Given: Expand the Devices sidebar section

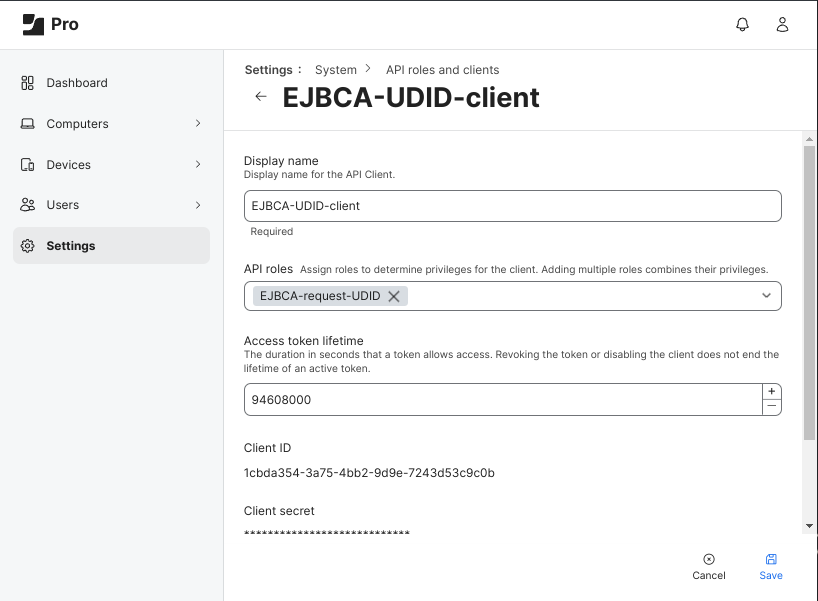Looking at the screenshot, I should pos(200,164).
